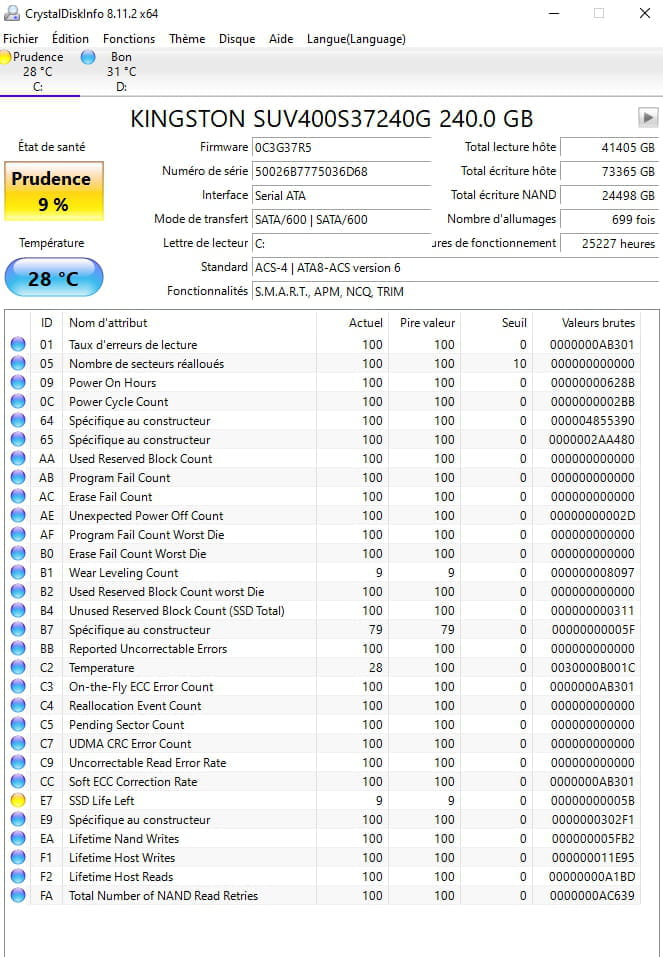
Task: Click the Nom d'attribut column header
Action: (189, 323)
